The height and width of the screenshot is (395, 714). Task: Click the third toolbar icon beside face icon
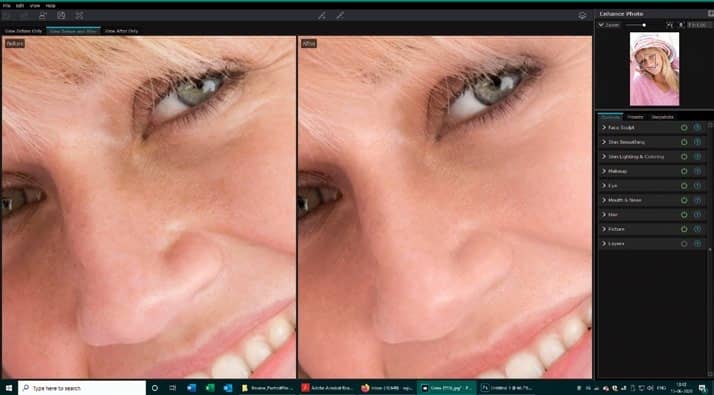(x=79, y=15)
